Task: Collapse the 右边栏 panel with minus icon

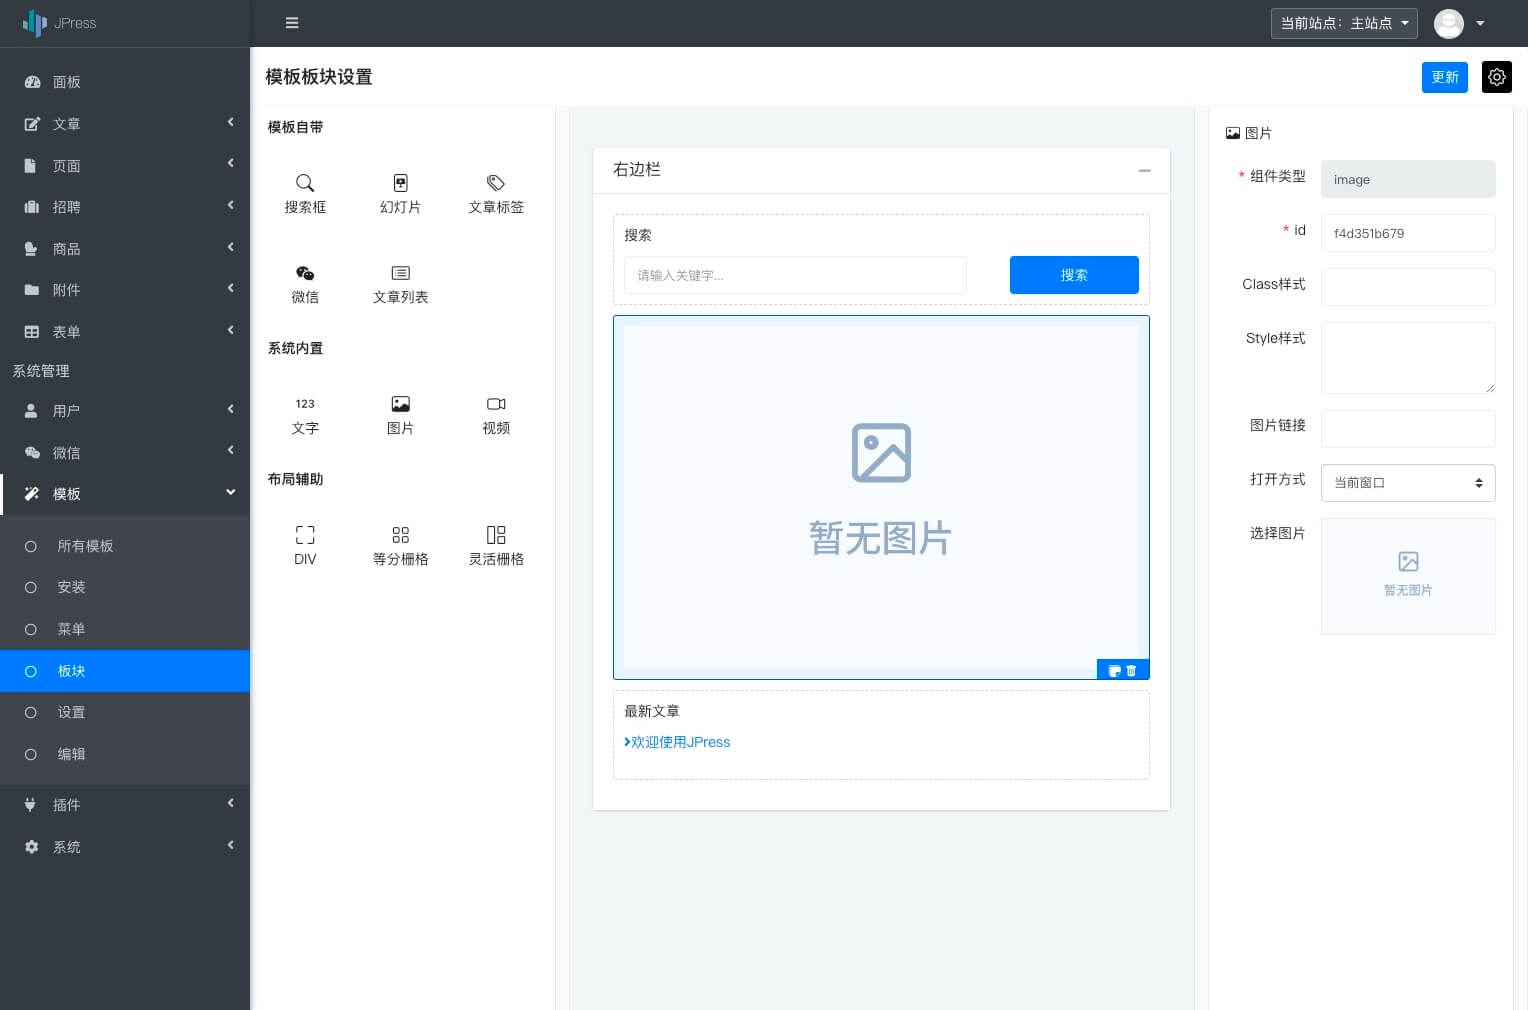Action: pos(1144,171)
